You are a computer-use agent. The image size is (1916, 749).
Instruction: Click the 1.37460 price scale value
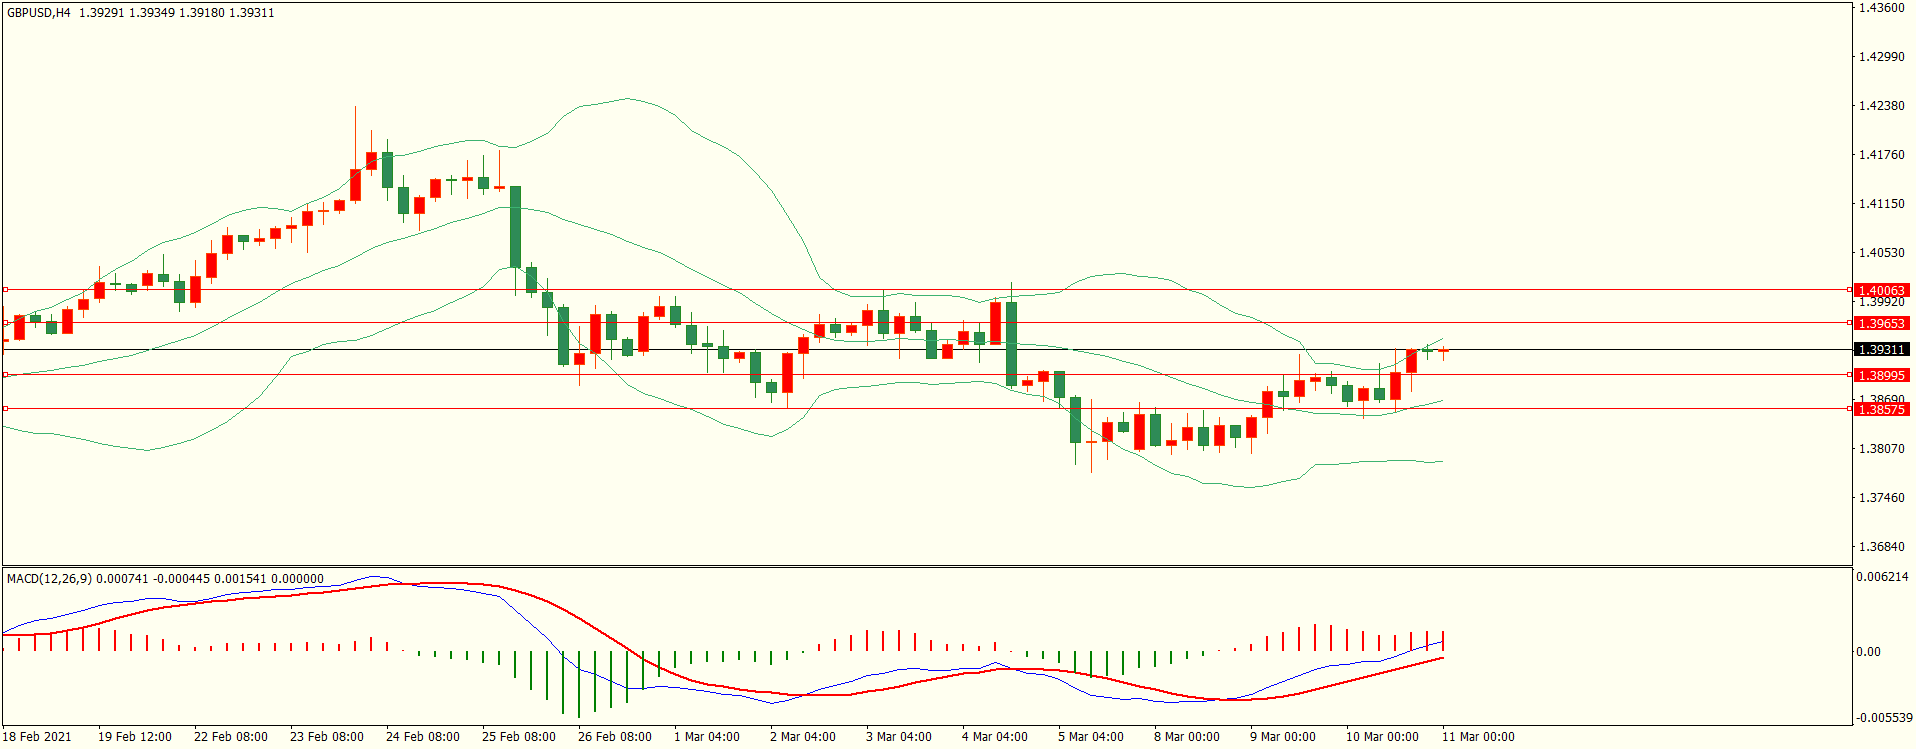pyautogui.click(x=1881, y=498)
